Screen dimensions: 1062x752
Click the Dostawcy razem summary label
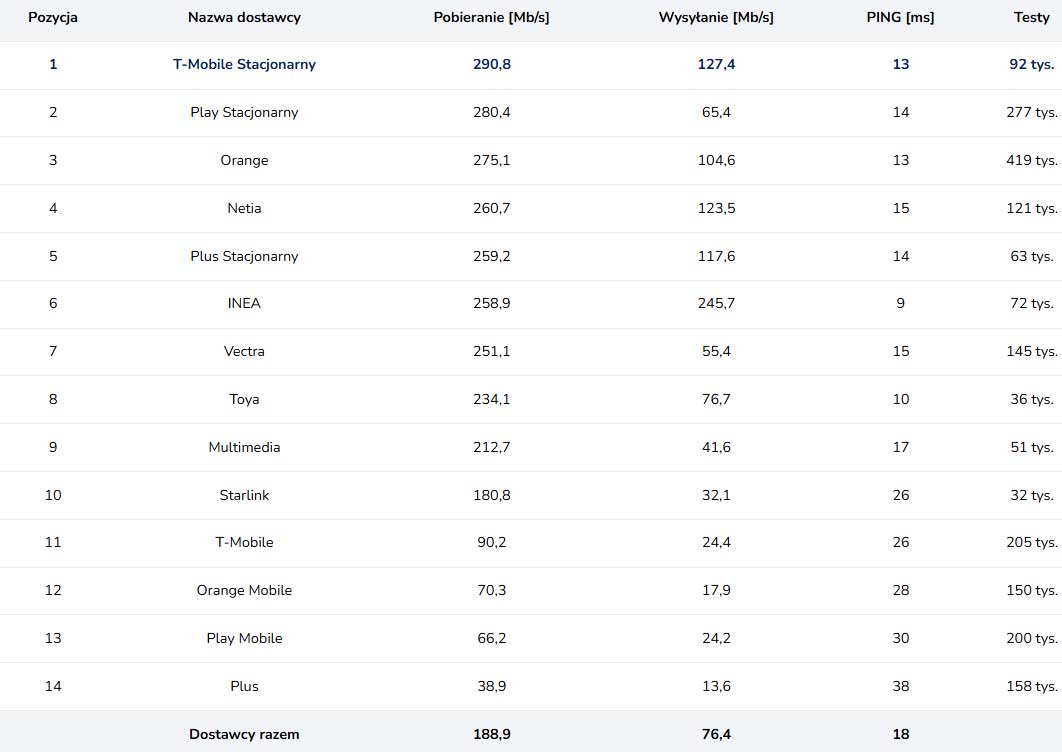click(x=244, y=734)
